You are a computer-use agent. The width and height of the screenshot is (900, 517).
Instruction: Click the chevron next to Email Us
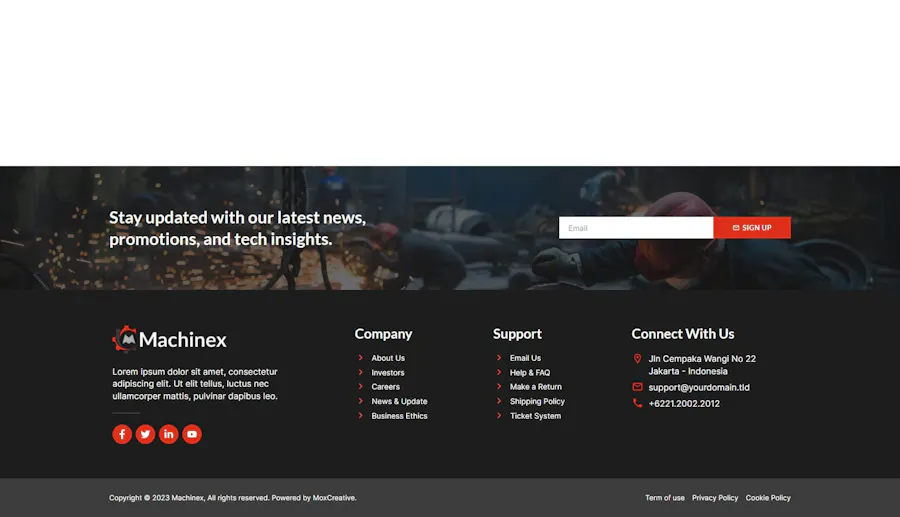point(499,357)
